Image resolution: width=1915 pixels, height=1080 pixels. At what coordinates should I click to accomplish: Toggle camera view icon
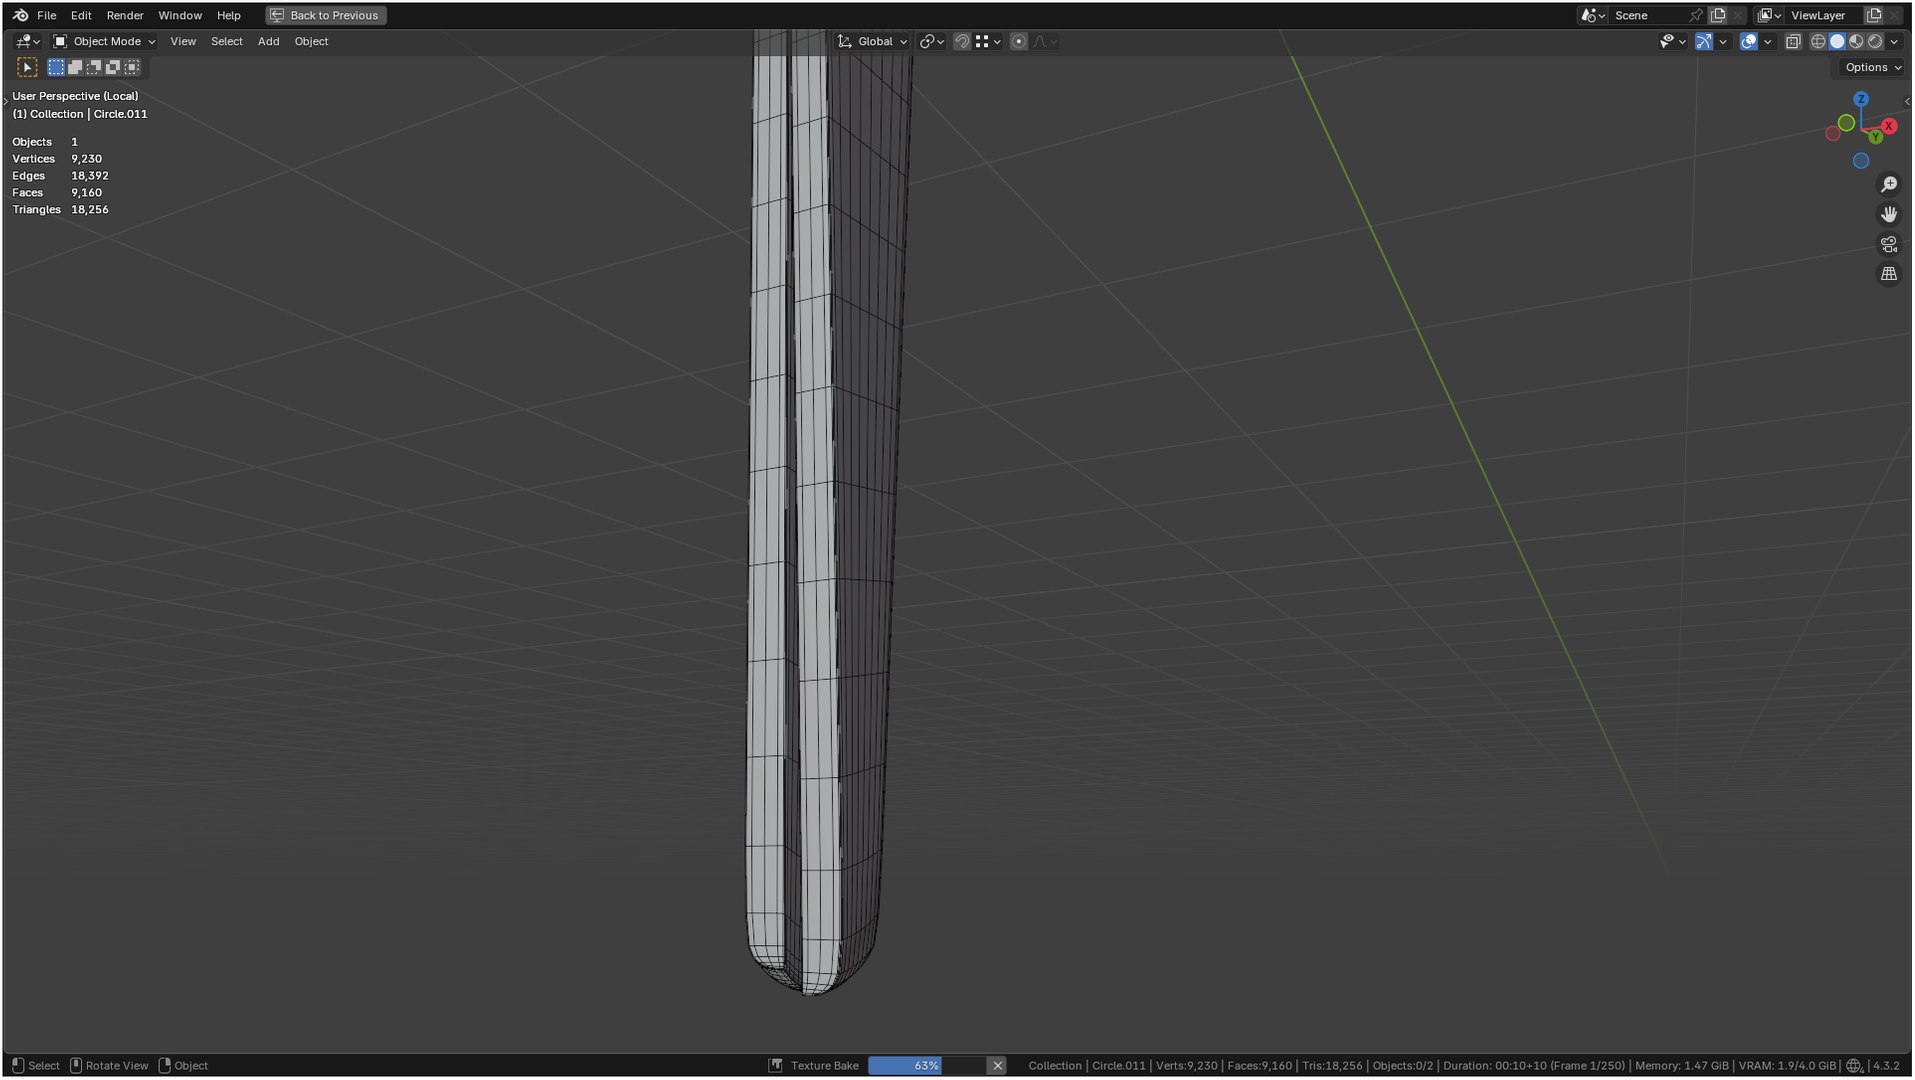tap(1888, 244)
